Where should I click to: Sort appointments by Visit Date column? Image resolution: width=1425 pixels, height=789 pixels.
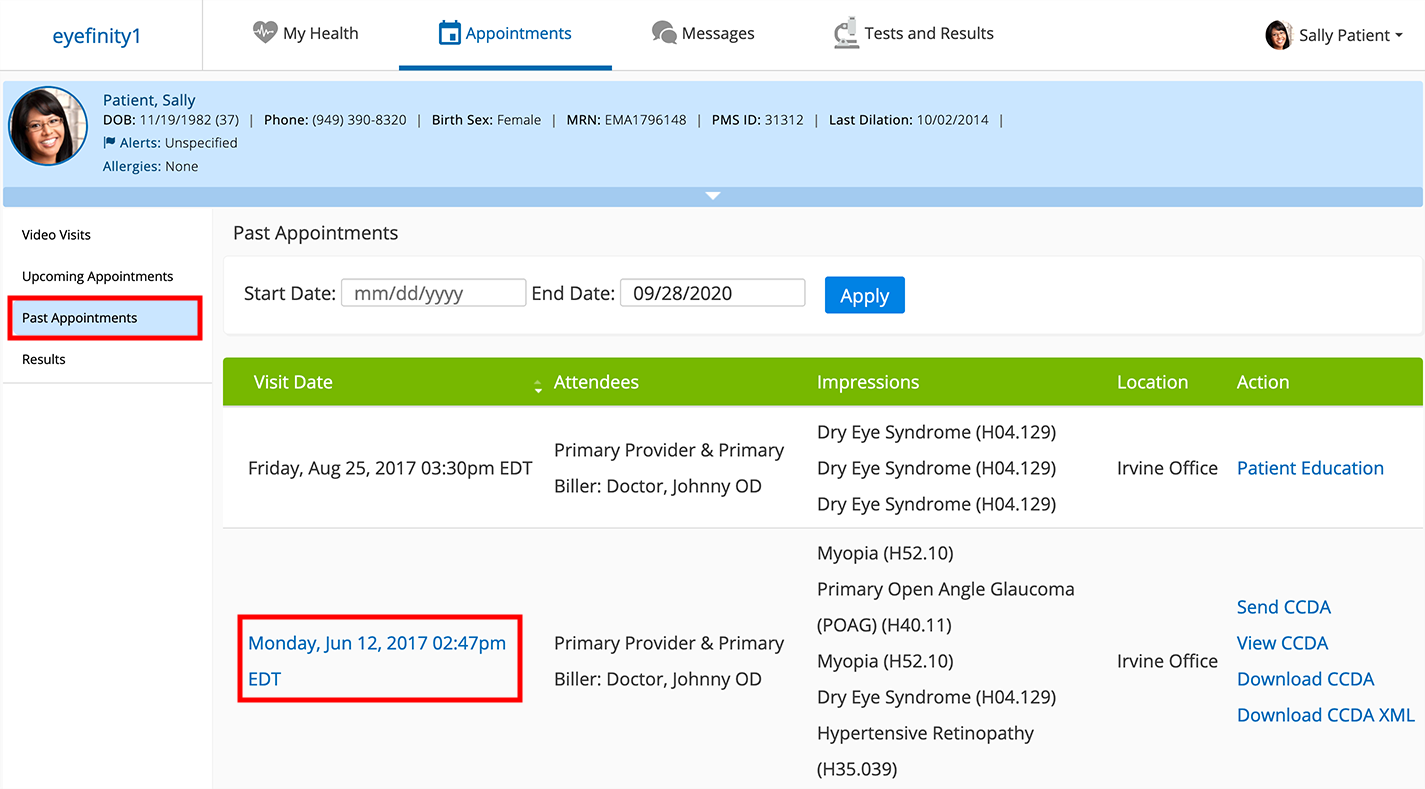click(x=538, y=384)
